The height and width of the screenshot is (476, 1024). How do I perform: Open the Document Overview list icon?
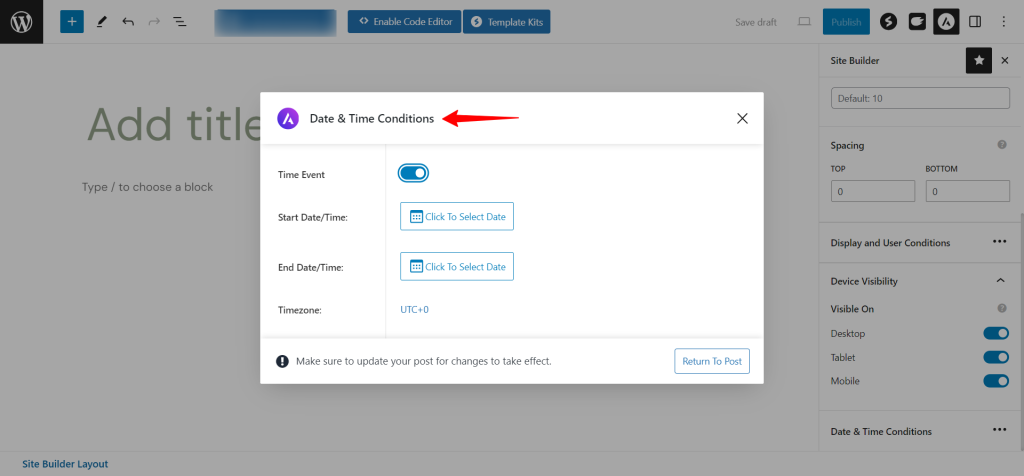click(180, 22)
